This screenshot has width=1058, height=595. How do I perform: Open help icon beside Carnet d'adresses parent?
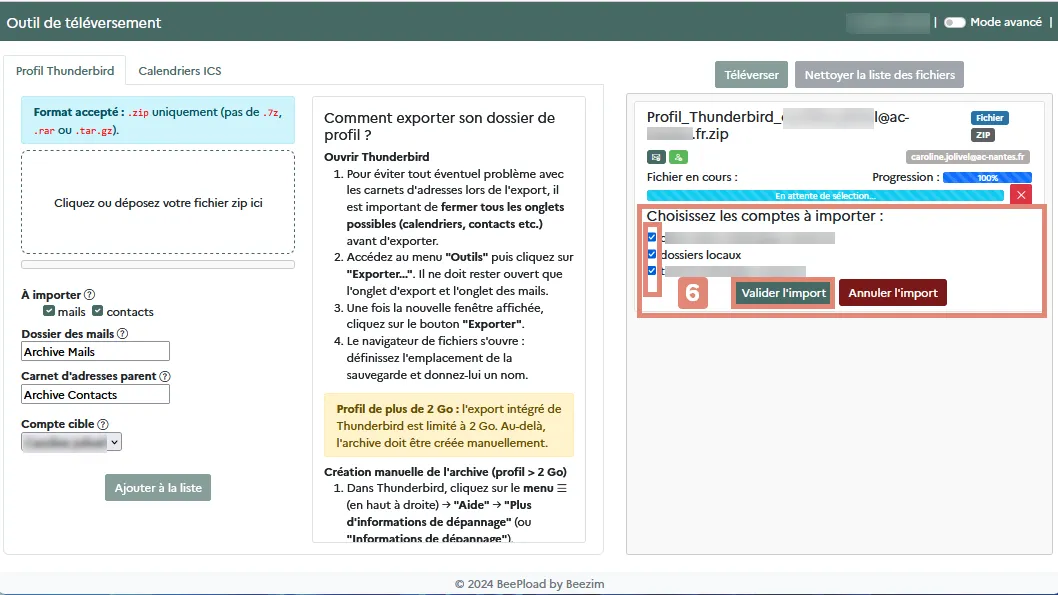point(165,376)
